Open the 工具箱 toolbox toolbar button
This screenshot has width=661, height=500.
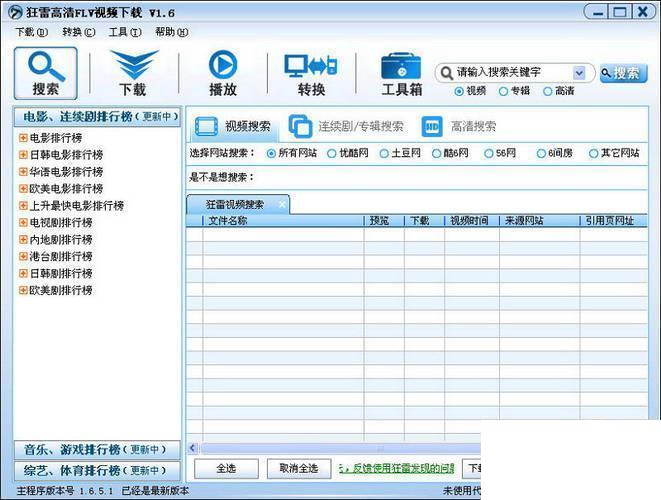click(x=401, y=73)
